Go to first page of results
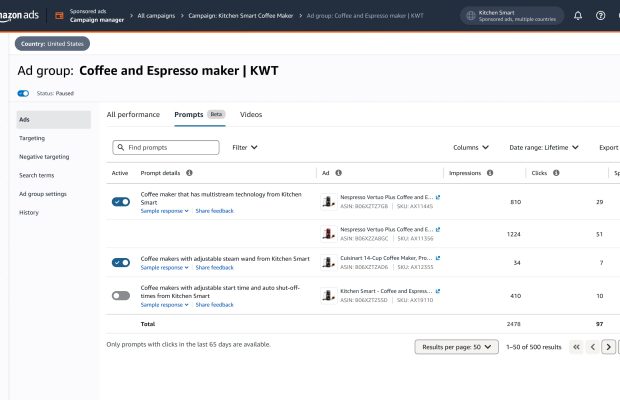620x400 pixels. coord(576,347)
